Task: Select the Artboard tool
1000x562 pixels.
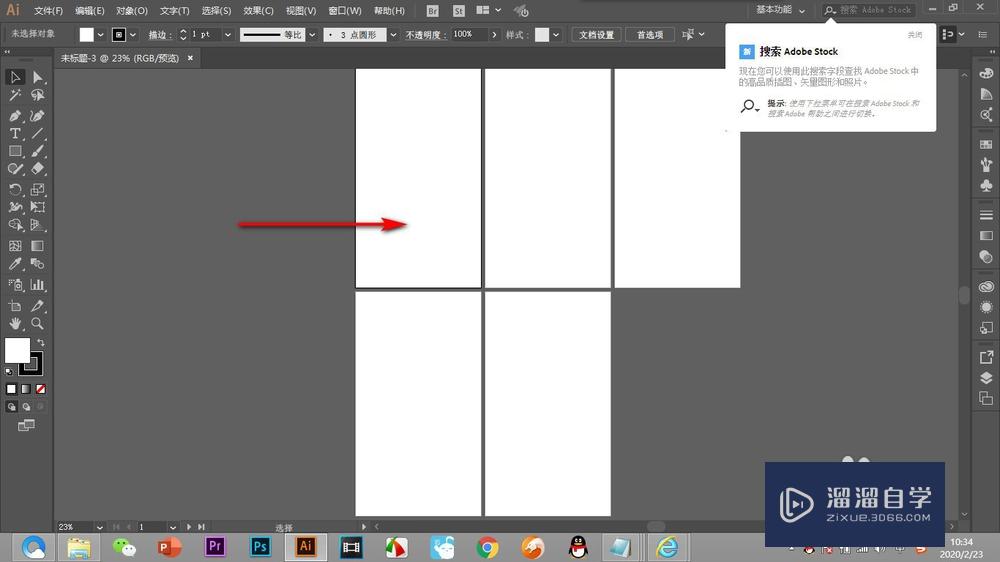Action: pyautogui.click(x=15, y=306)
